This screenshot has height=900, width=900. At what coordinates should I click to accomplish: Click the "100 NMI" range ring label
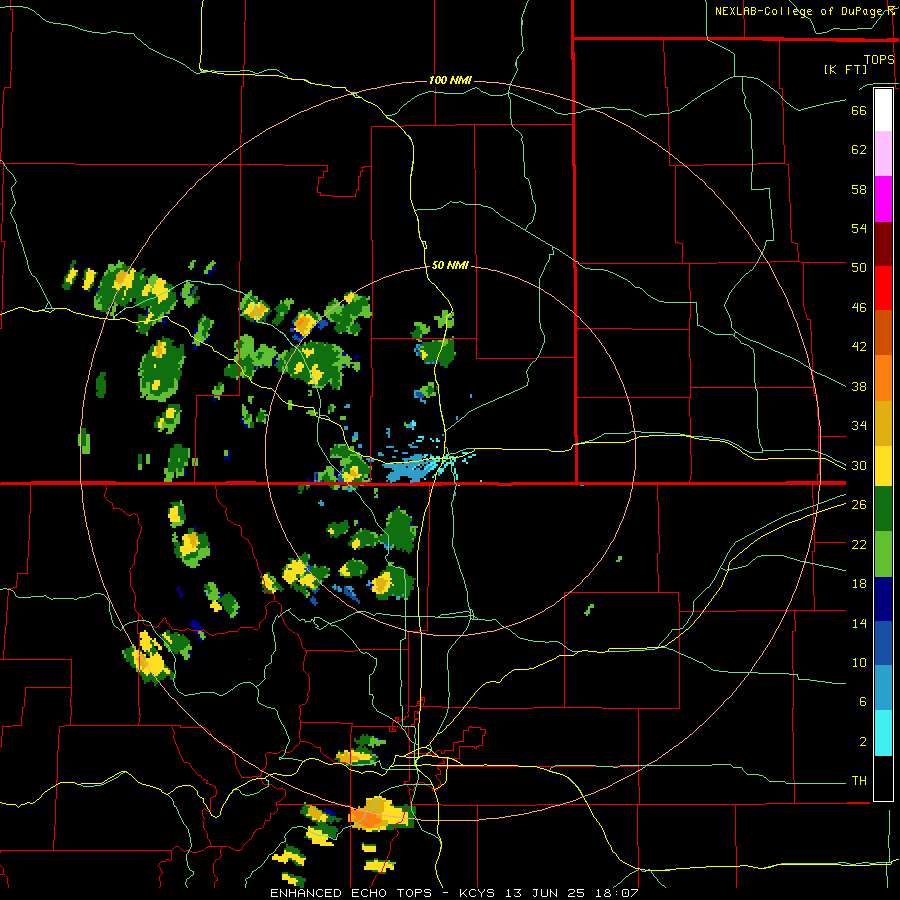pyautogui.click(x=450, y=80)
